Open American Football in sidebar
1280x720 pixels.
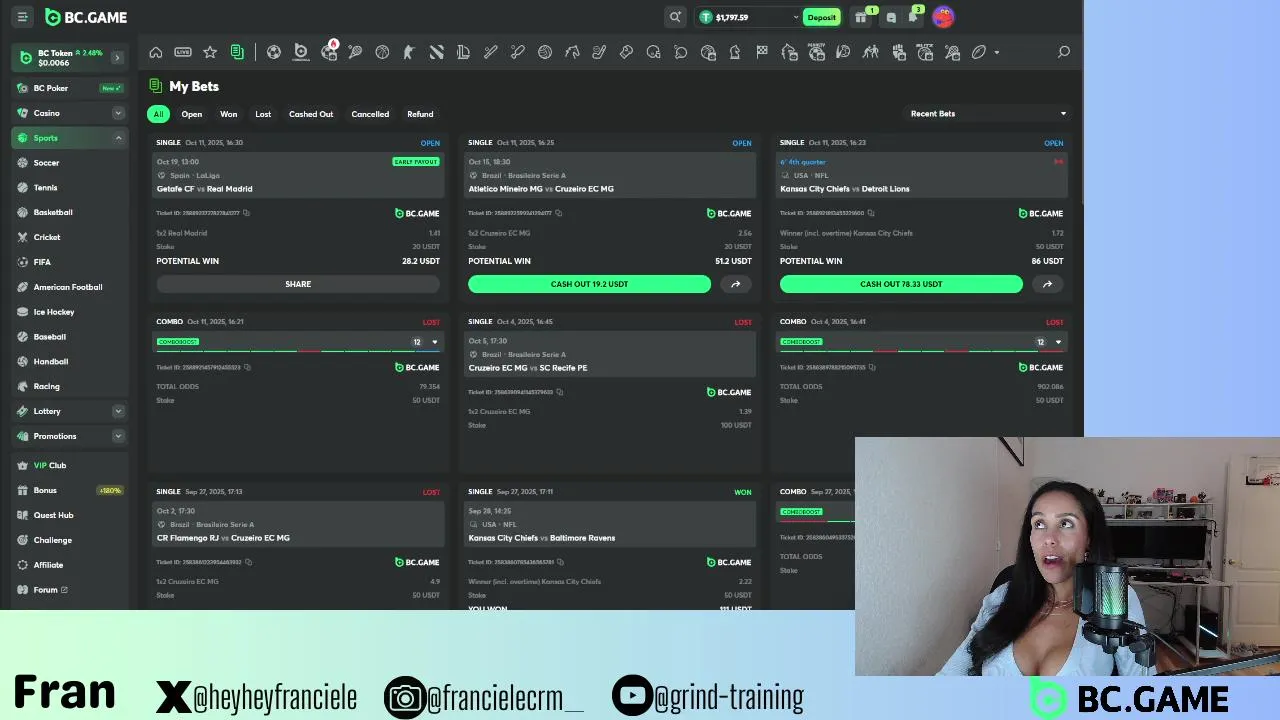70,287
